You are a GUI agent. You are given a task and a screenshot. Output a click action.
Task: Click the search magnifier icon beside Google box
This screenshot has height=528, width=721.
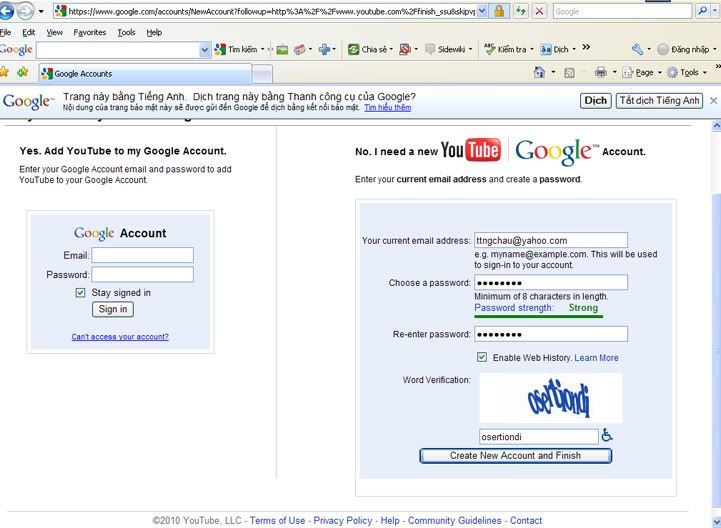pyautogui.click(x=702, y=11)
